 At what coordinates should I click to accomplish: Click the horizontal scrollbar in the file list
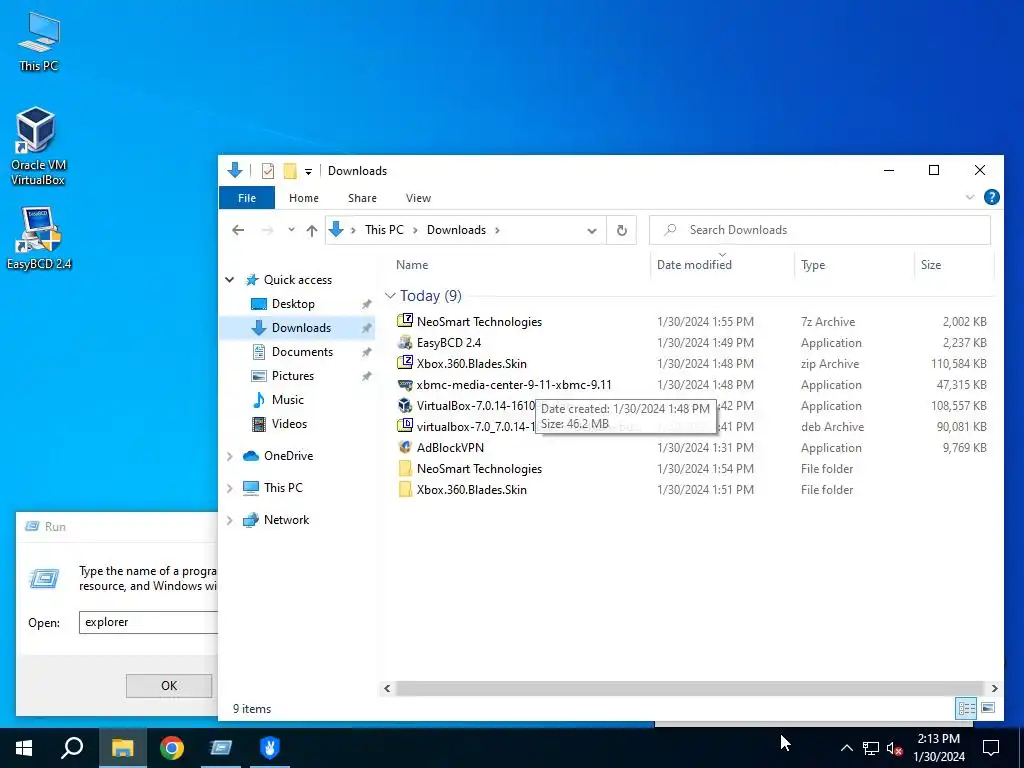pyautogui.click(x=689, y=688)
